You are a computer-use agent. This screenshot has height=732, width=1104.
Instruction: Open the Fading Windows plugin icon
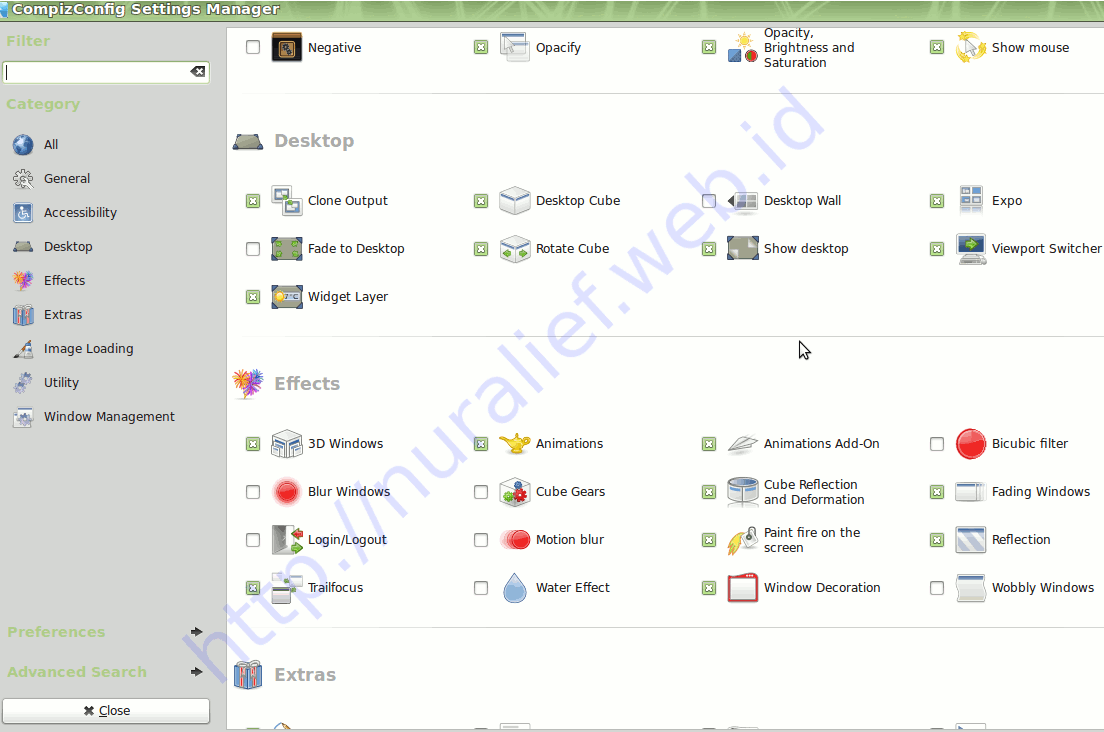click(x=971, y=491)
